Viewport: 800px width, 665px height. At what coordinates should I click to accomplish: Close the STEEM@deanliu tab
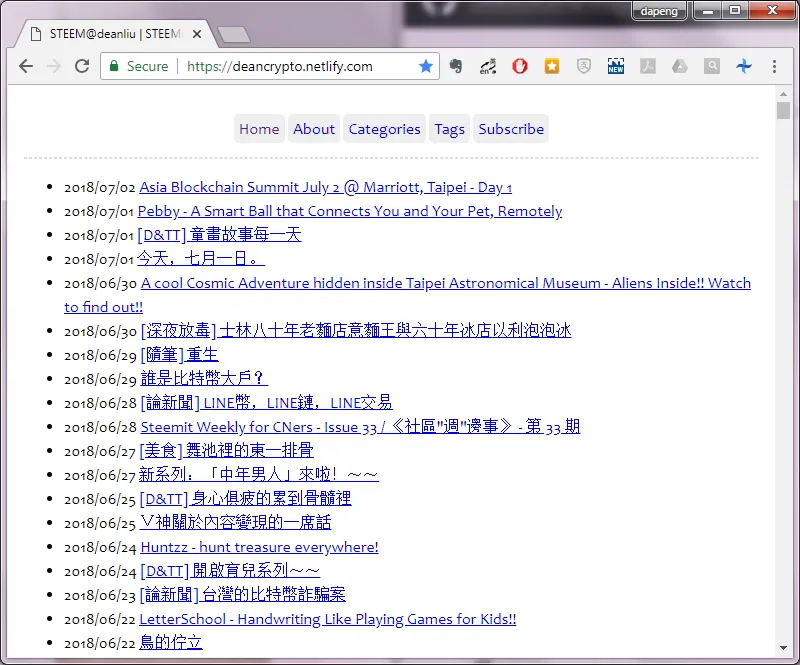[x=197, y=34]
